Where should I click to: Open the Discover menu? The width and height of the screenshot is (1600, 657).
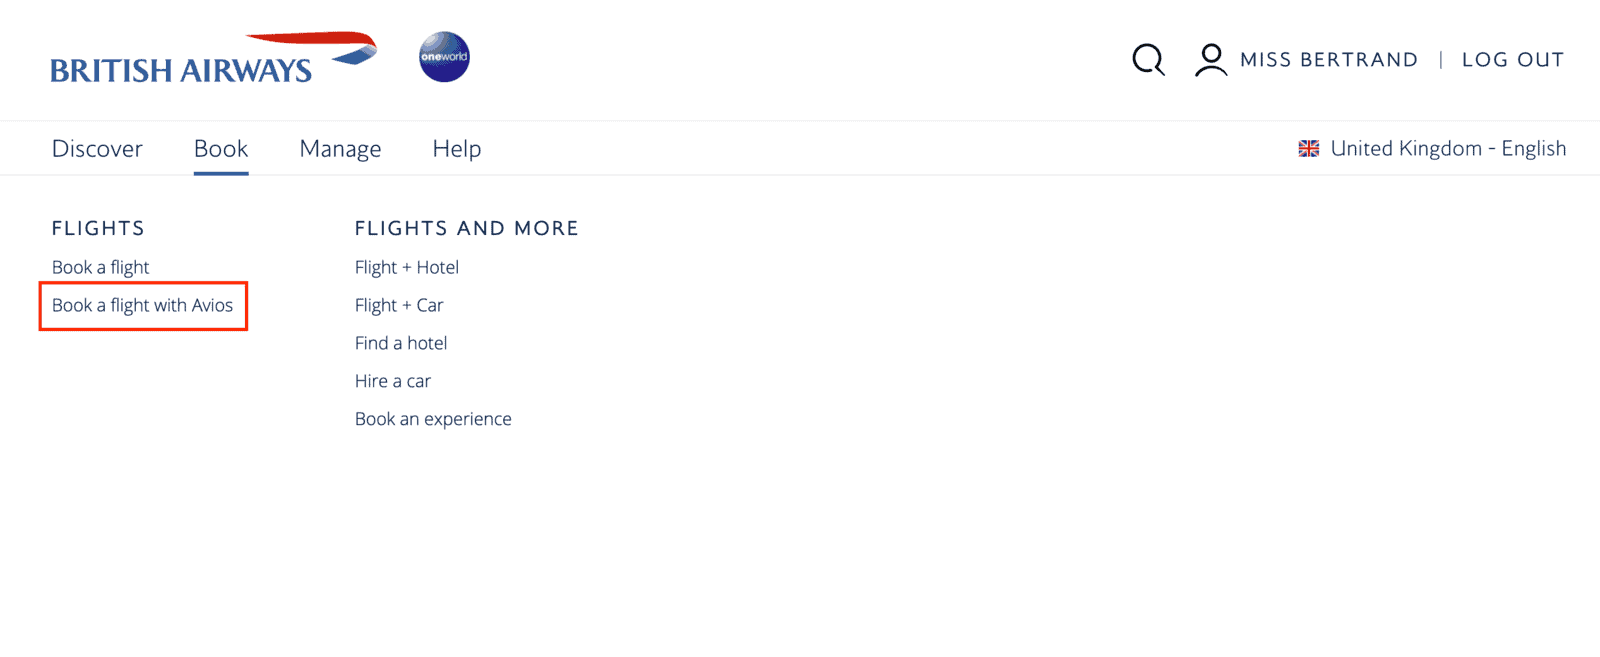pos(97,149)
